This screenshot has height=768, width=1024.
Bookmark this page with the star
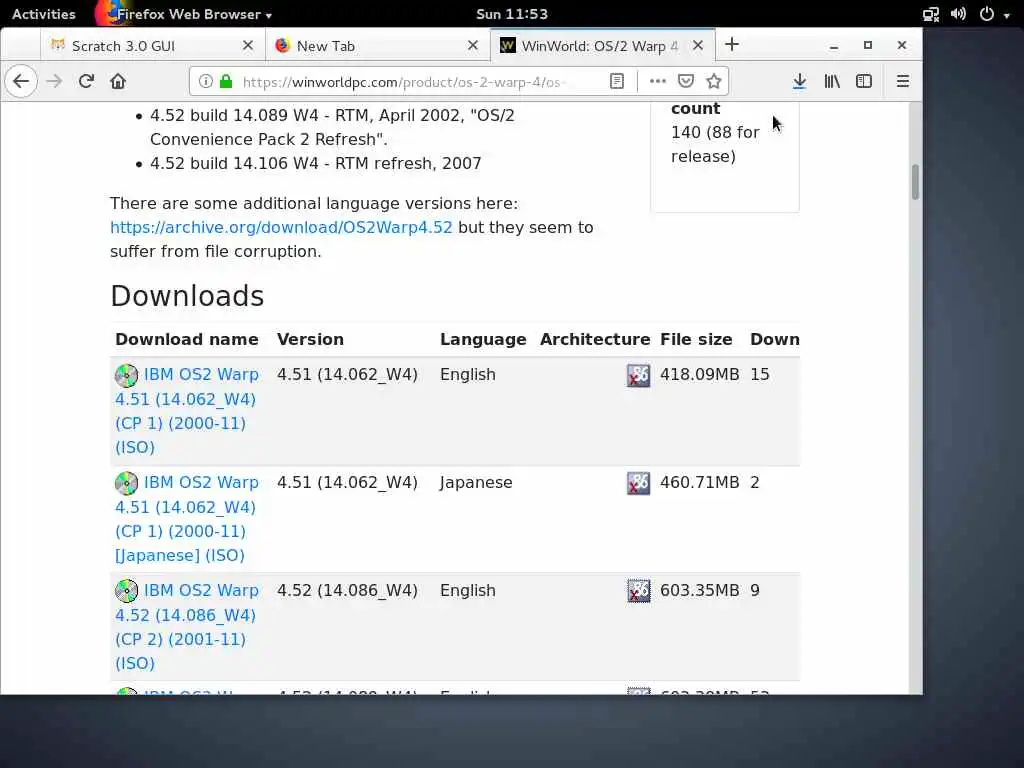coord(714,82)
